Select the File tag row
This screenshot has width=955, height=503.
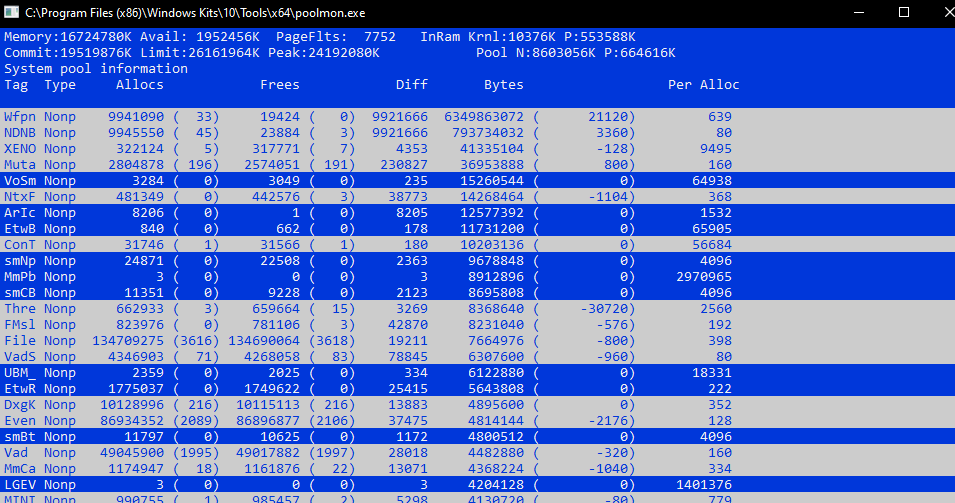tap(478, 340)
